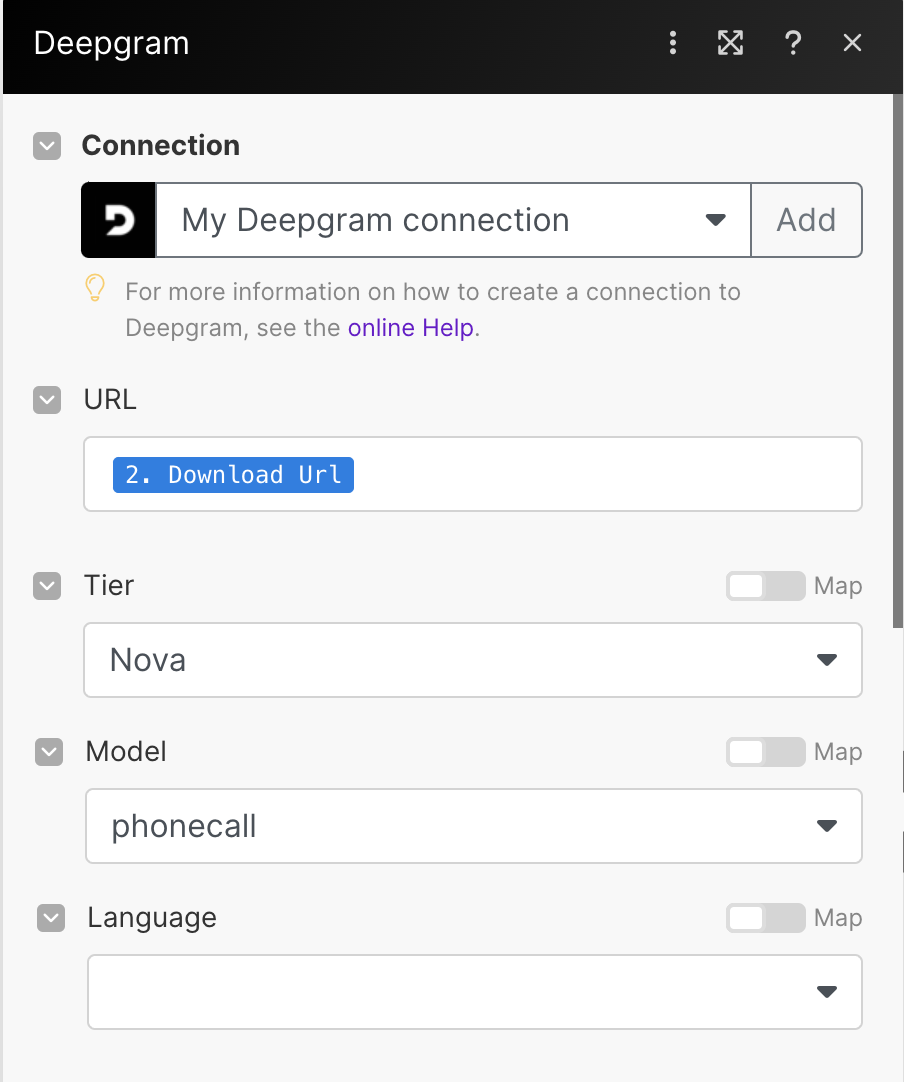904x1082 pixels.
Task: Collapse the URL field chevron
Action: tap(47, 400)
